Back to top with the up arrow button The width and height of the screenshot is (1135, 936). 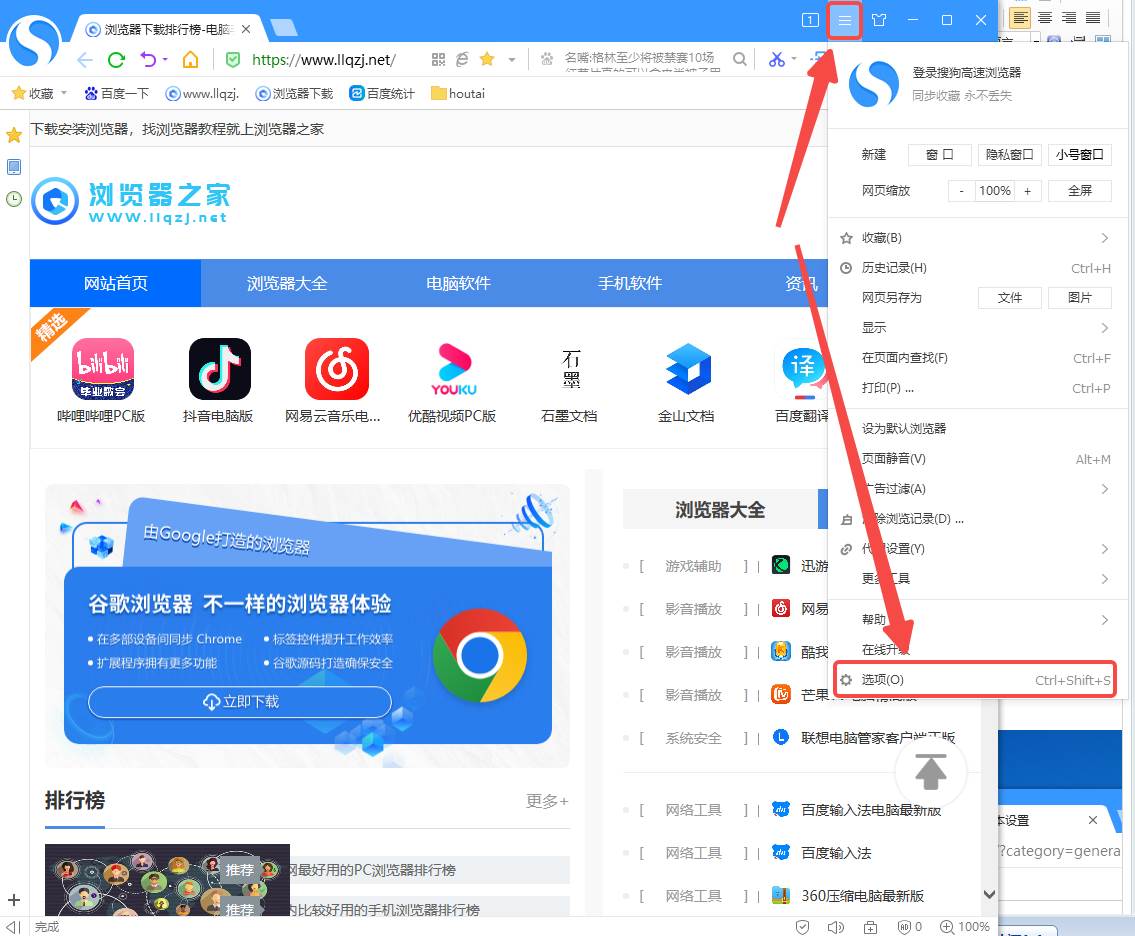pos(931,771)
